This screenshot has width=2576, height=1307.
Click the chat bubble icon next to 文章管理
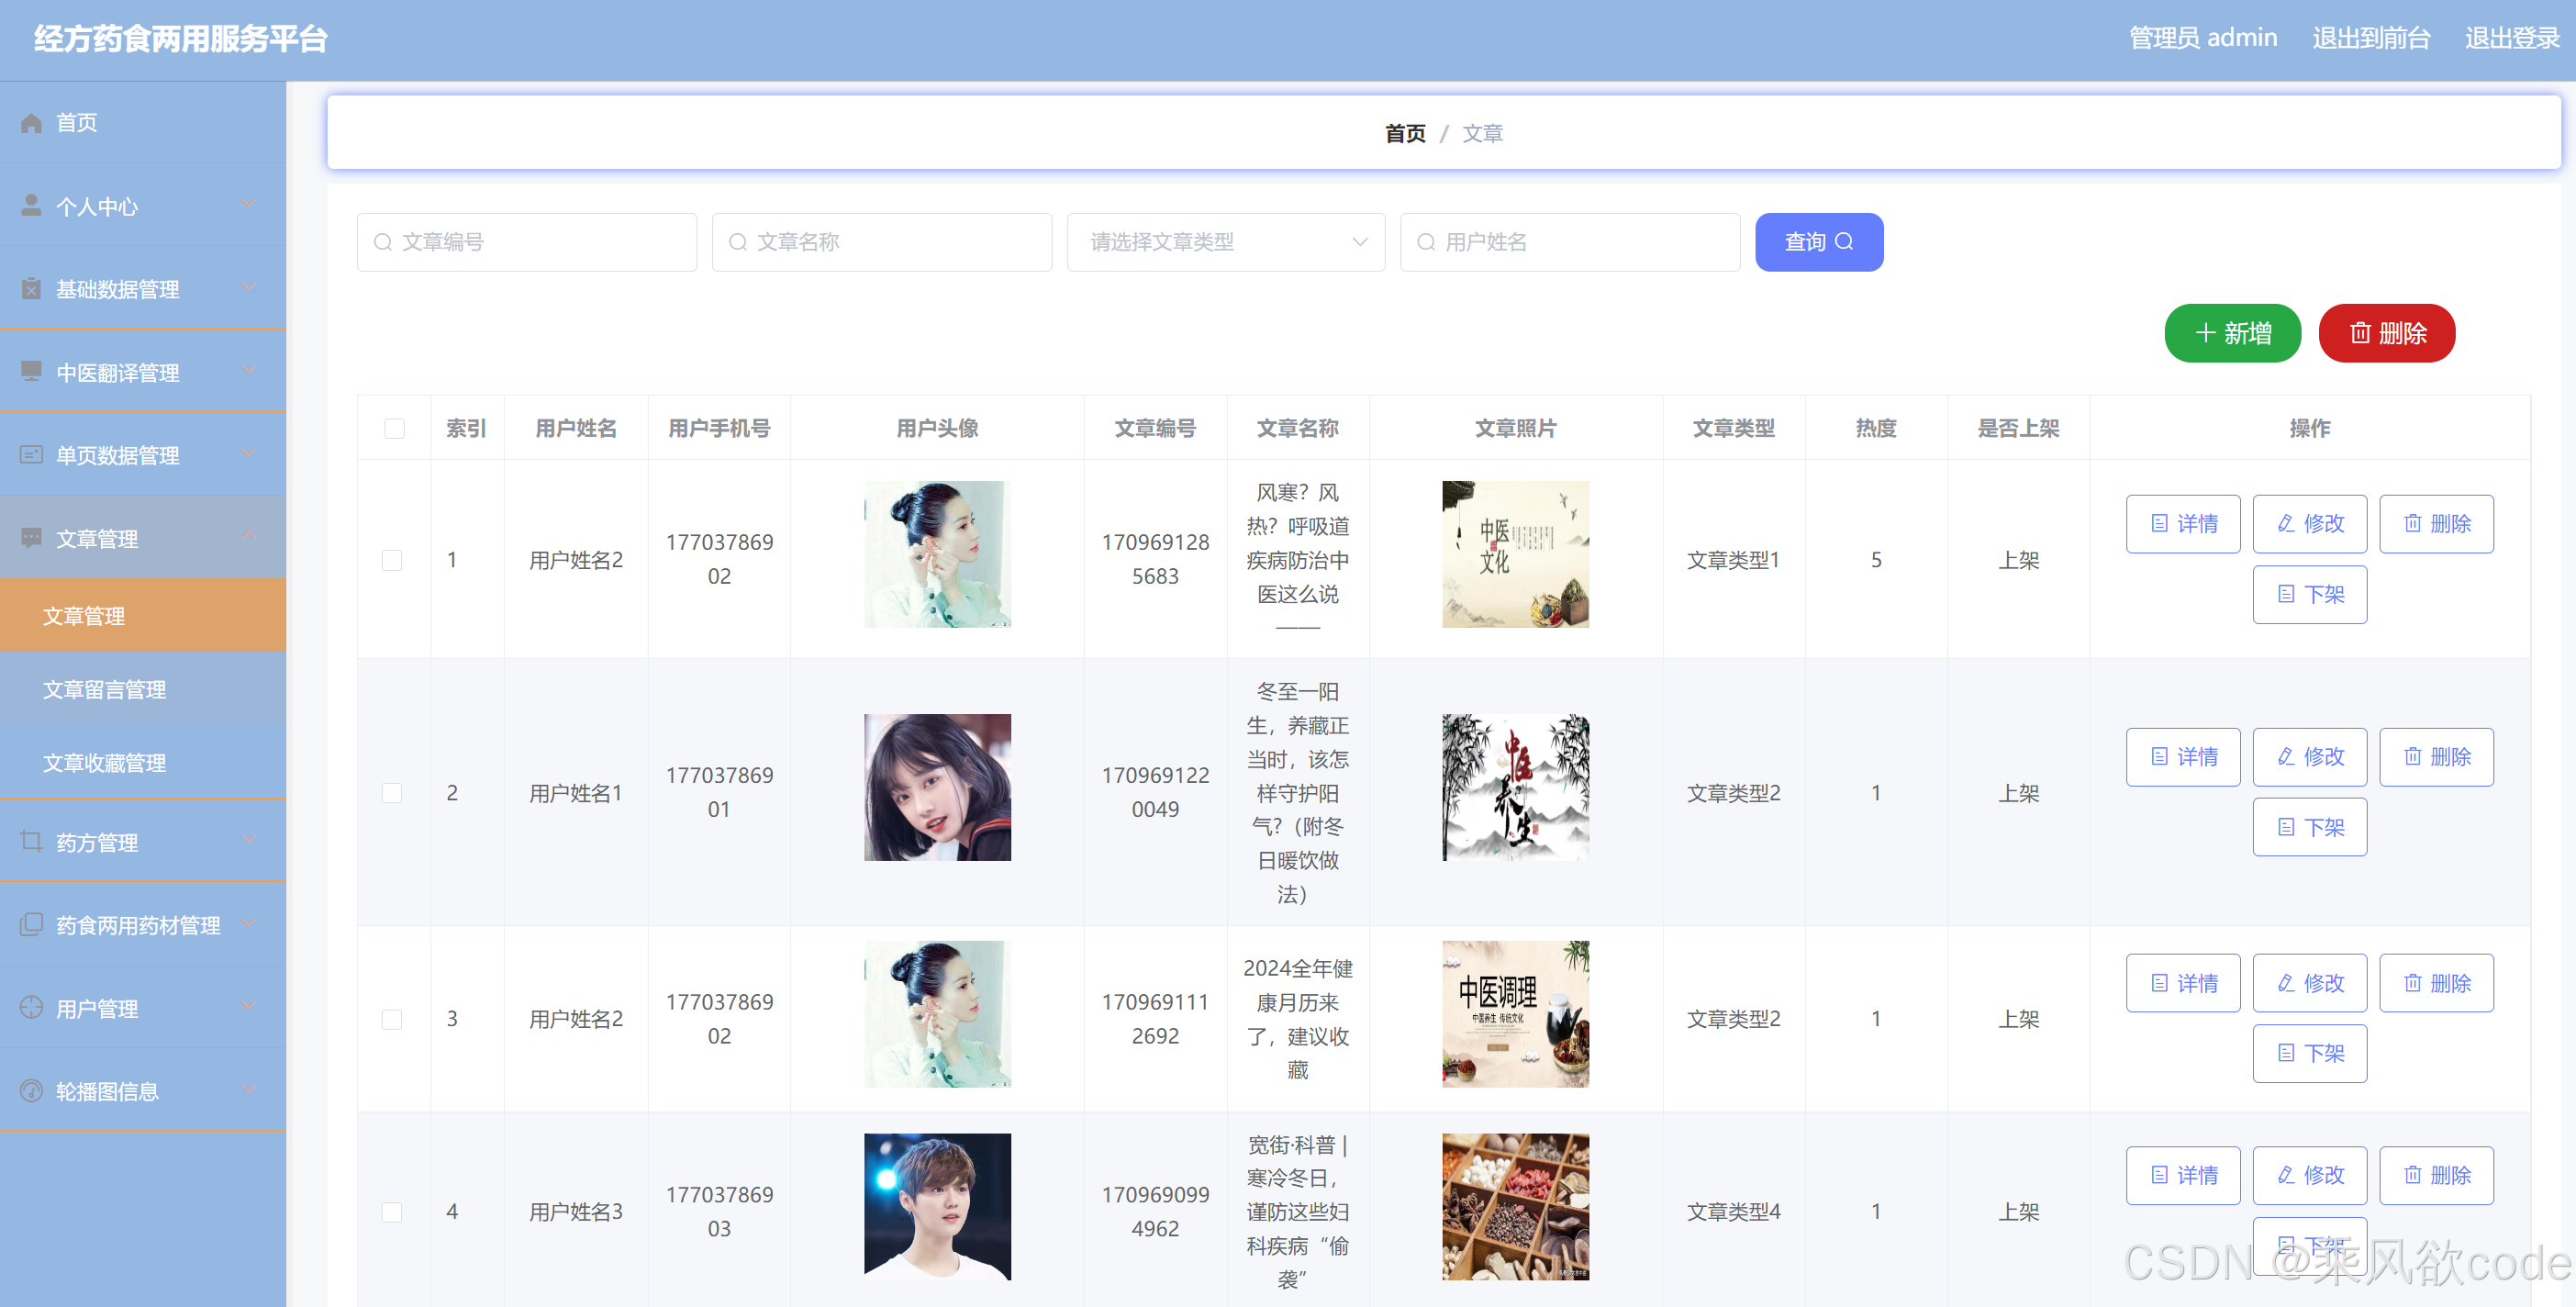point(31,538)
